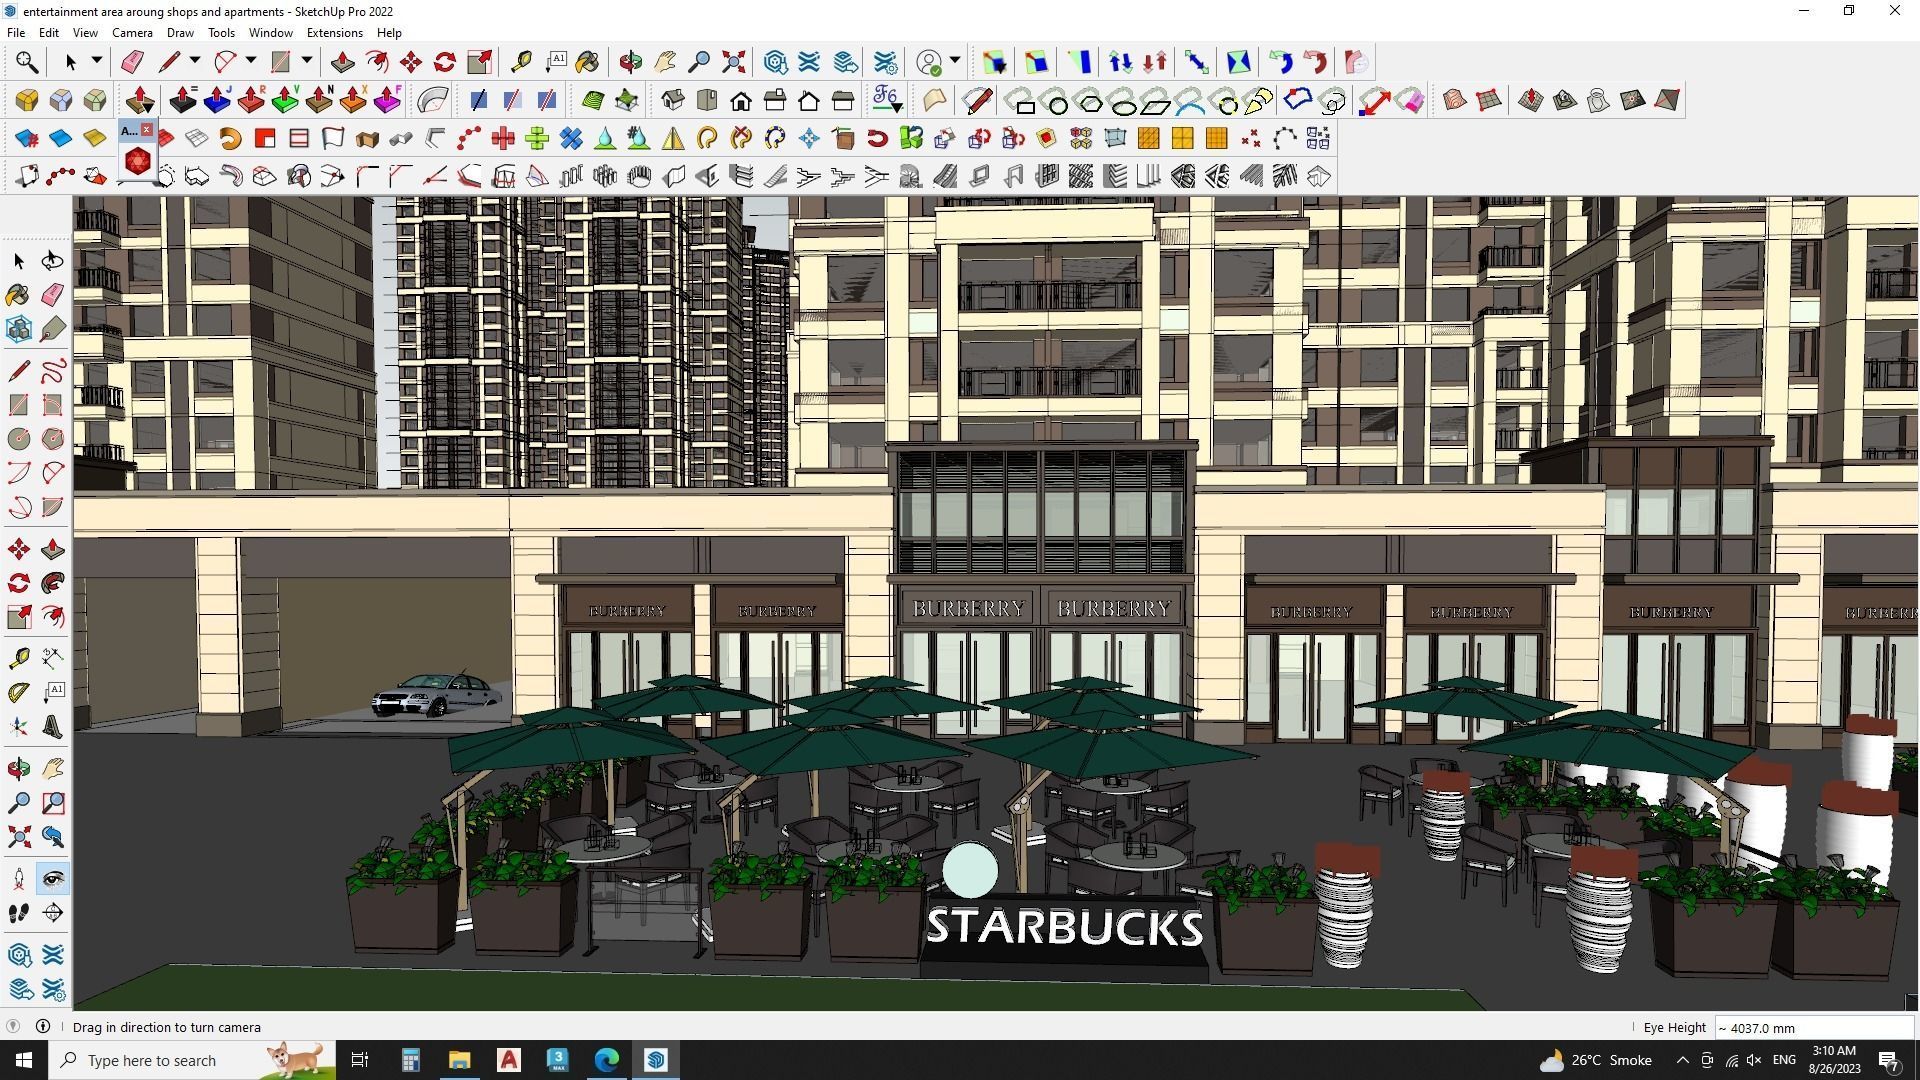Image resolution: width=1920 pixels, height=1080 pixels.
Task: Select the 3D Text tool in left toolbar
Action: [x=53, y=727]
